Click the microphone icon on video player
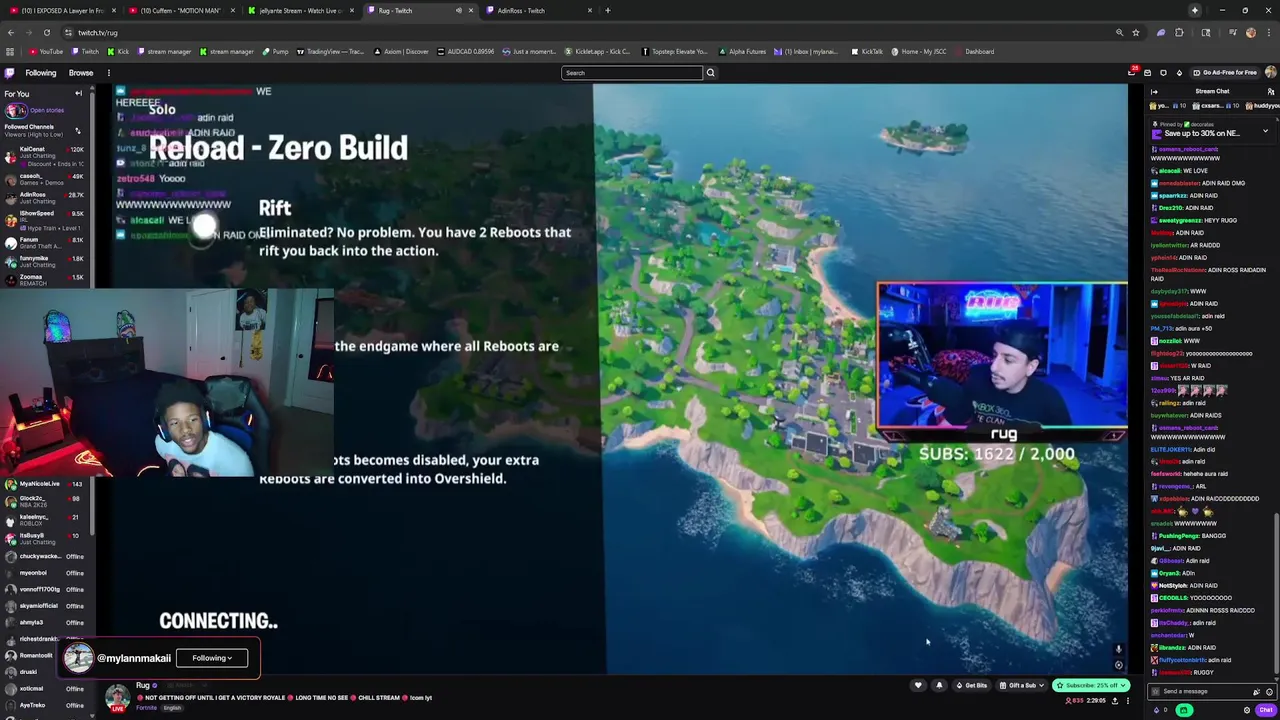The width and height of the screenshot is (1280, 720). (1119, 650)
